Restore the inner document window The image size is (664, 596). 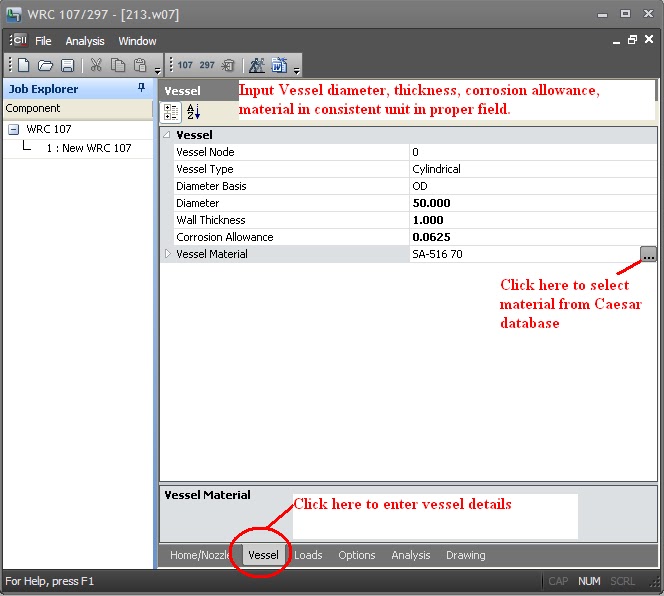[632, 40]
